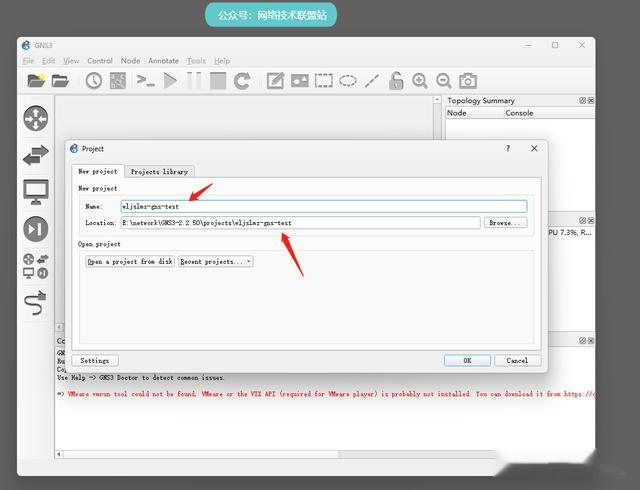
Task: Click Cancel in the Project dialog
Action: pyautogui.click(x=518, y=361)
